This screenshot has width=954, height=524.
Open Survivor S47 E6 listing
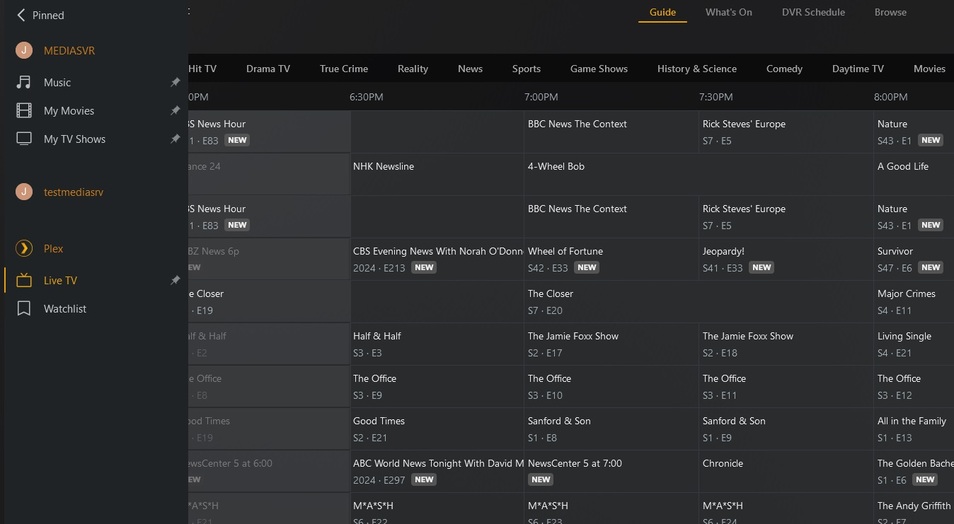pyautogui.click(x=914, y=259)
